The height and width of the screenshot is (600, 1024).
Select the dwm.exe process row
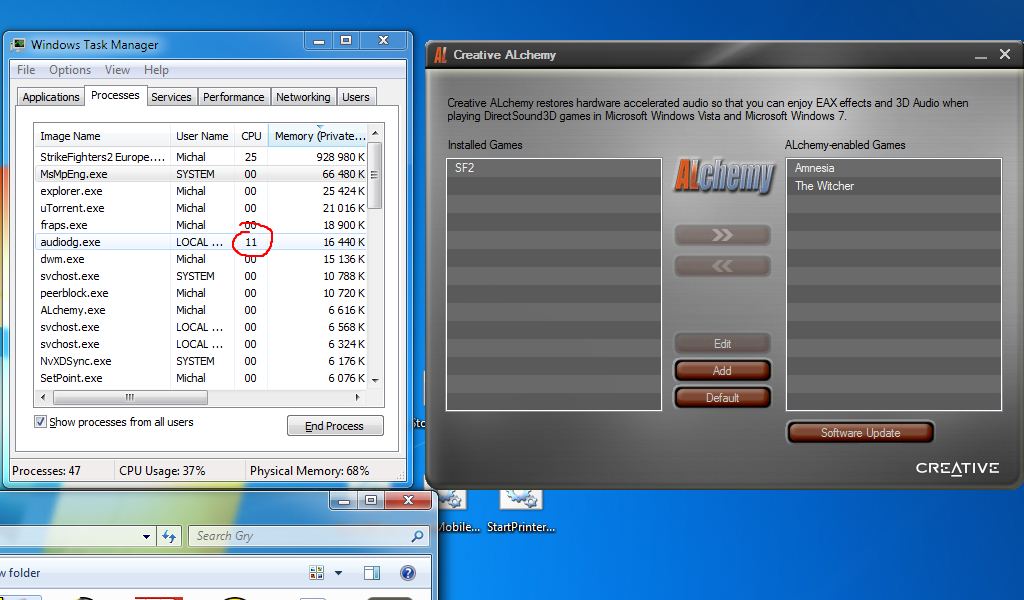201,259
